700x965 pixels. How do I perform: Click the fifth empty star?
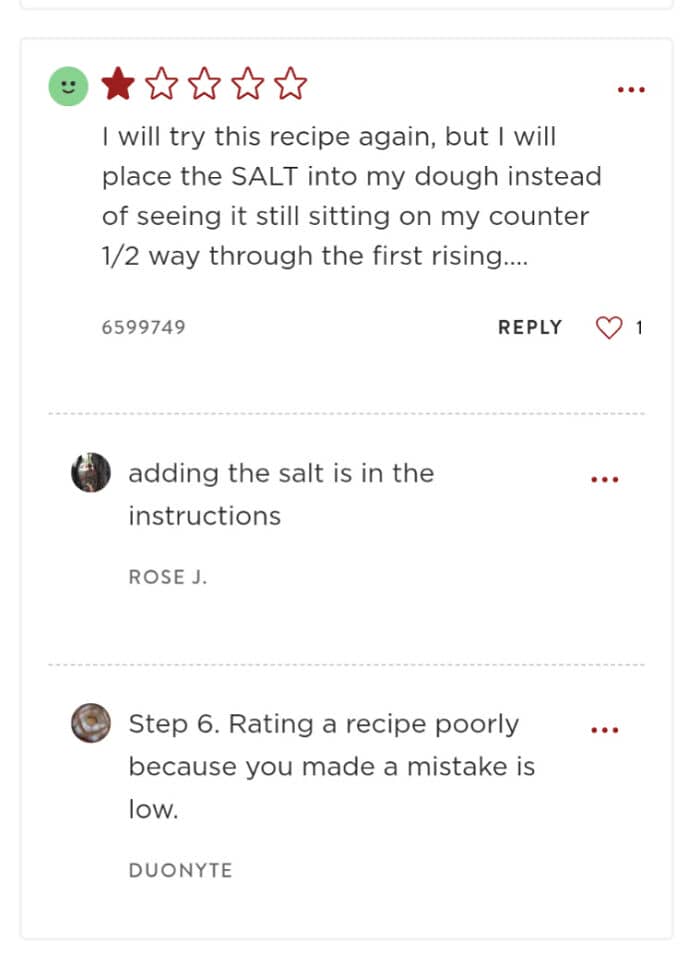click(291, 84)
